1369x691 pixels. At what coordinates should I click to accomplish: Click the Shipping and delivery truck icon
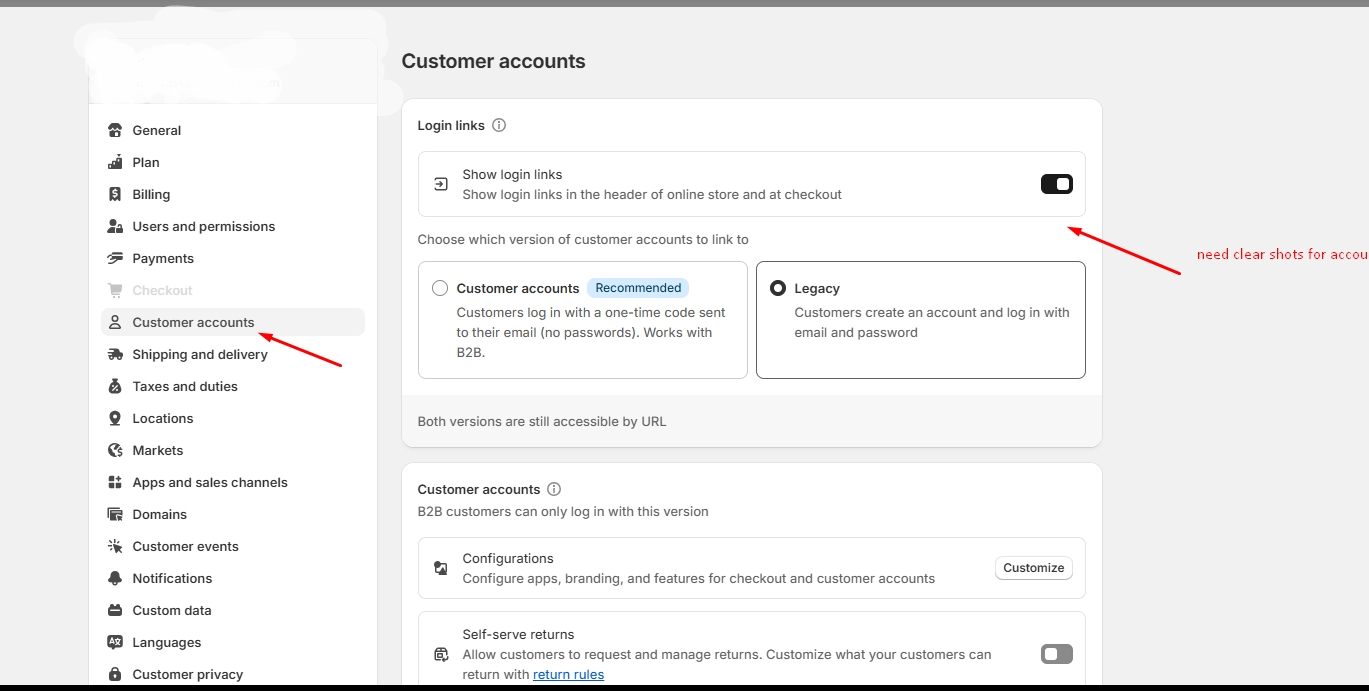tap(115, 354)
